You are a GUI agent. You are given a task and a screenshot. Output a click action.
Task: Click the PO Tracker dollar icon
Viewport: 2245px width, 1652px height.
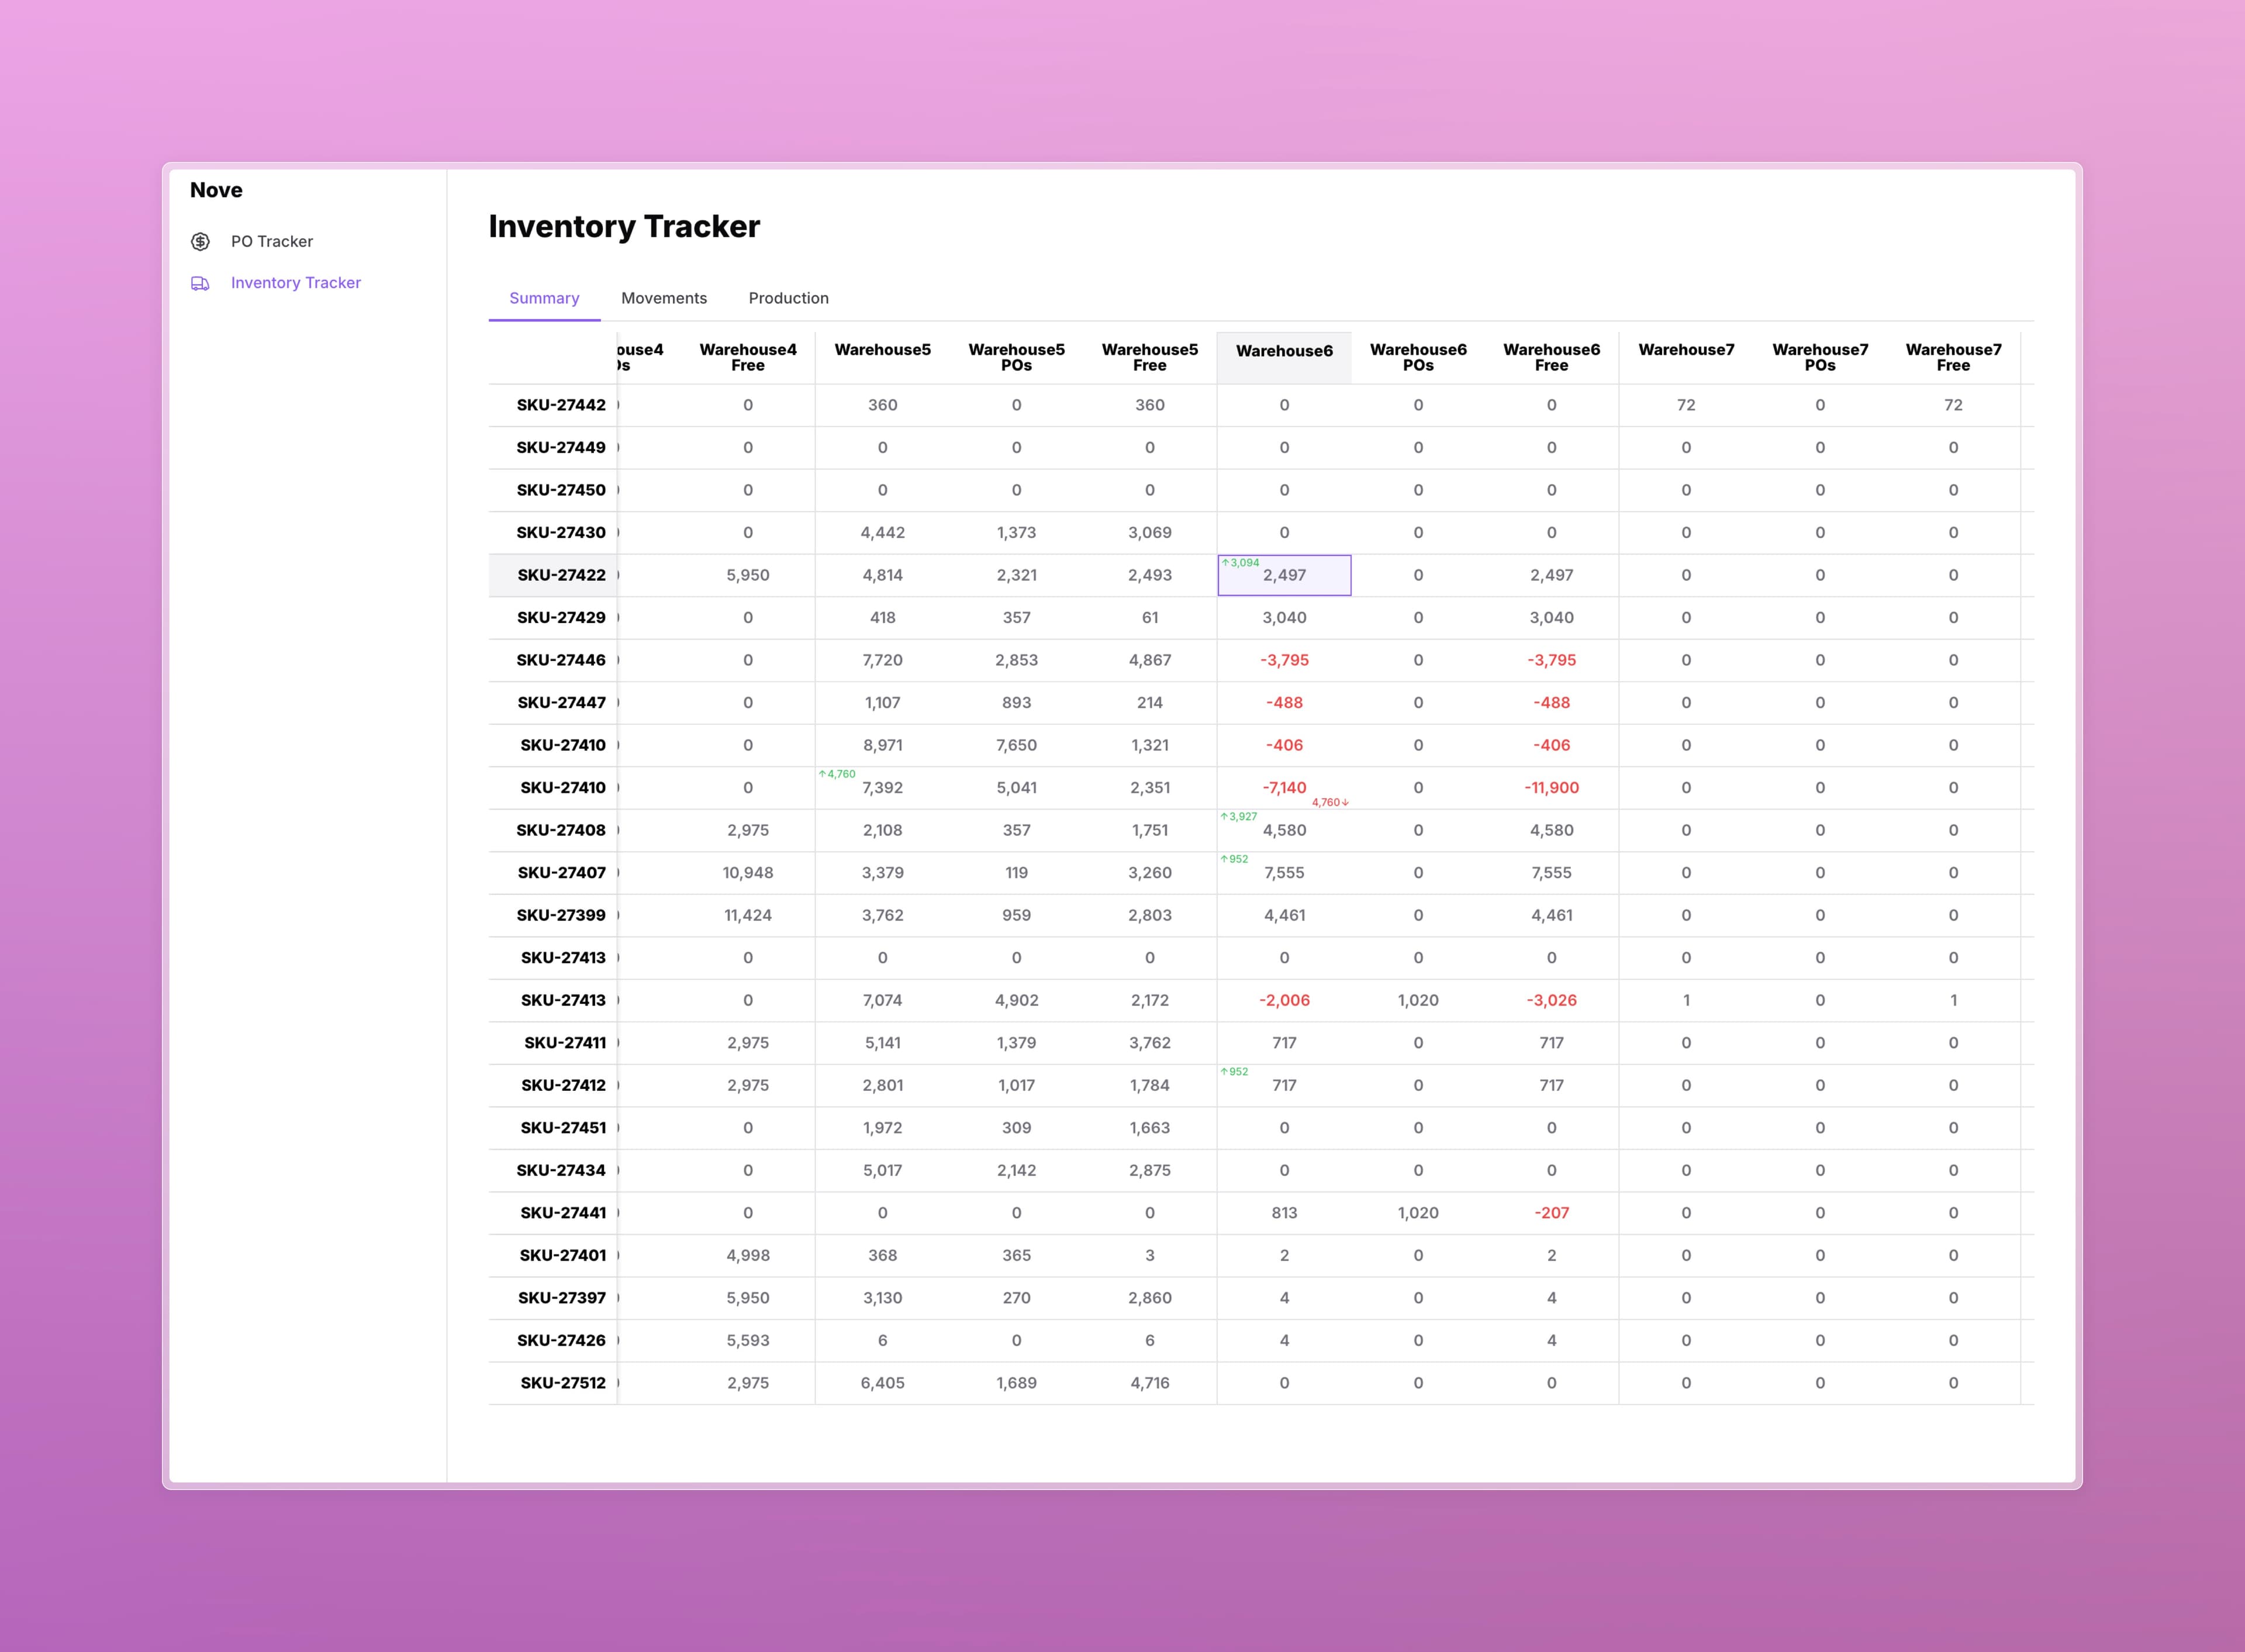tap(200, 241)
